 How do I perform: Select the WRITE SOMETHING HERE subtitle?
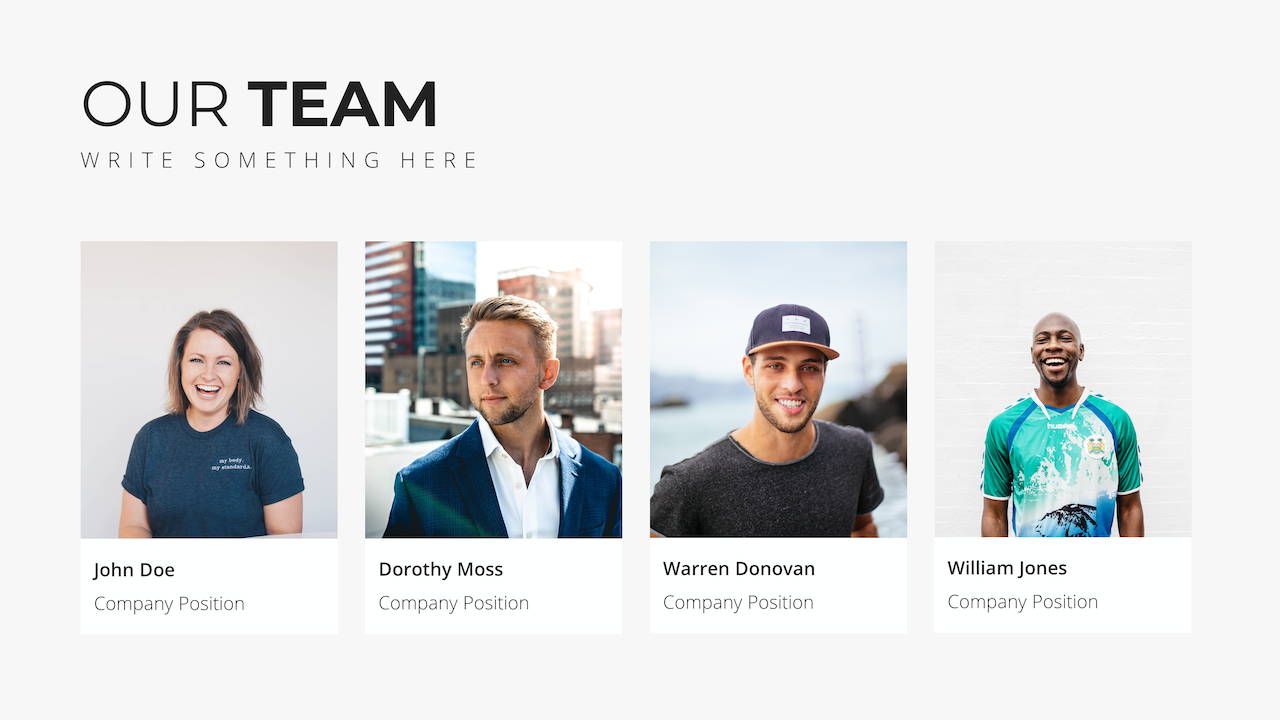tap(280, 160)
